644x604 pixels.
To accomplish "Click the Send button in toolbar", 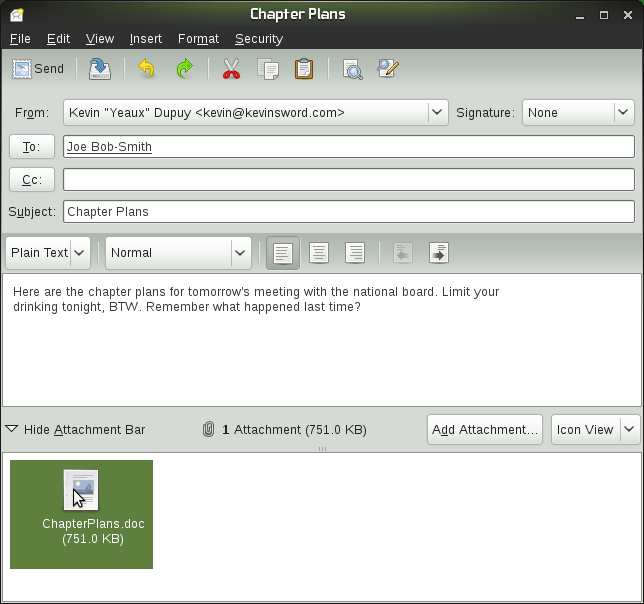I will (x=38, y=69).
